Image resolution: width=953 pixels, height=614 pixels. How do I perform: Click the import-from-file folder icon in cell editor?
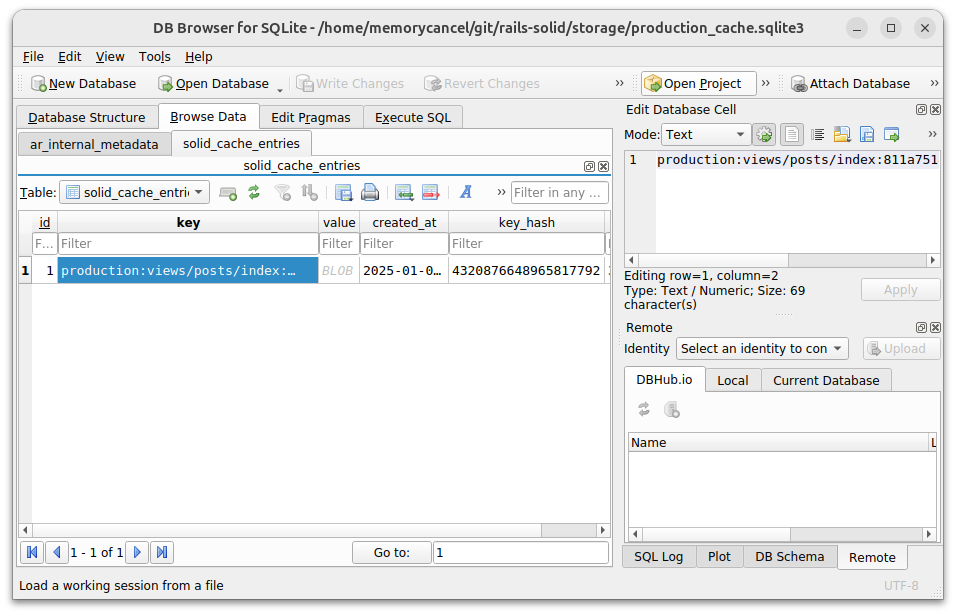tap(842, 134)
